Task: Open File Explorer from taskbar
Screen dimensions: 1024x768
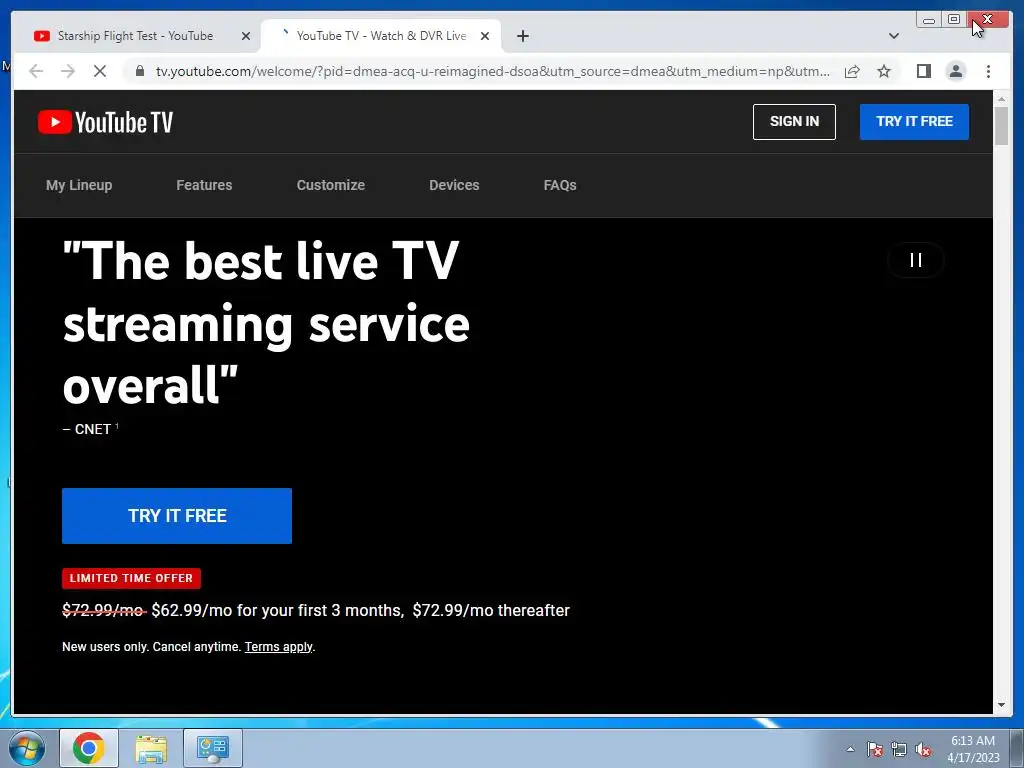Action: click(x=151, y=748)
